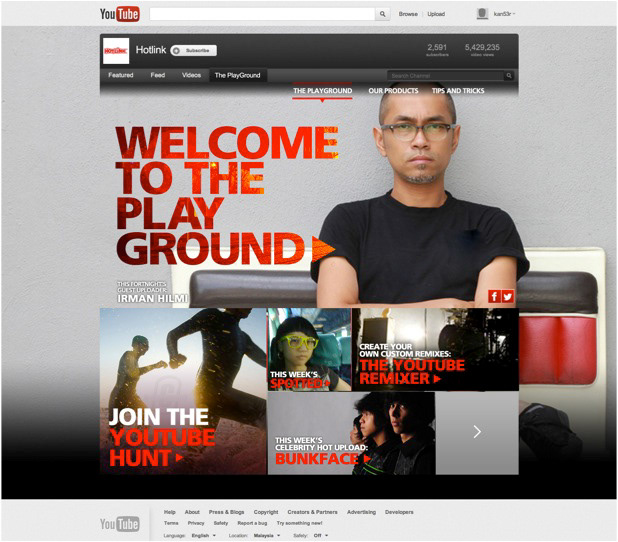Click the Browse link in header
The image size is (618, 542).
[x=408, y=14]
